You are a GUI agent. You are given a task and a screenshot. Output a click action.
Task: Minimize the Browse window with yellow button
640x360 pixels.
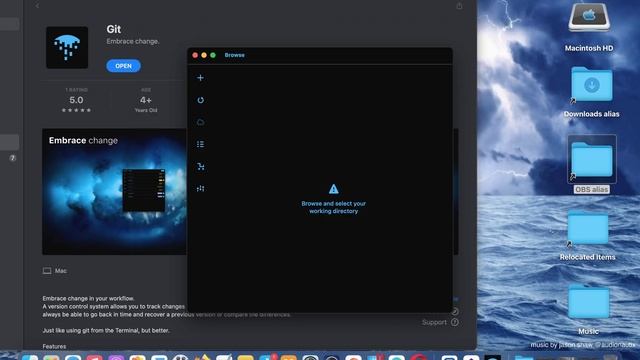pos(204,55)
